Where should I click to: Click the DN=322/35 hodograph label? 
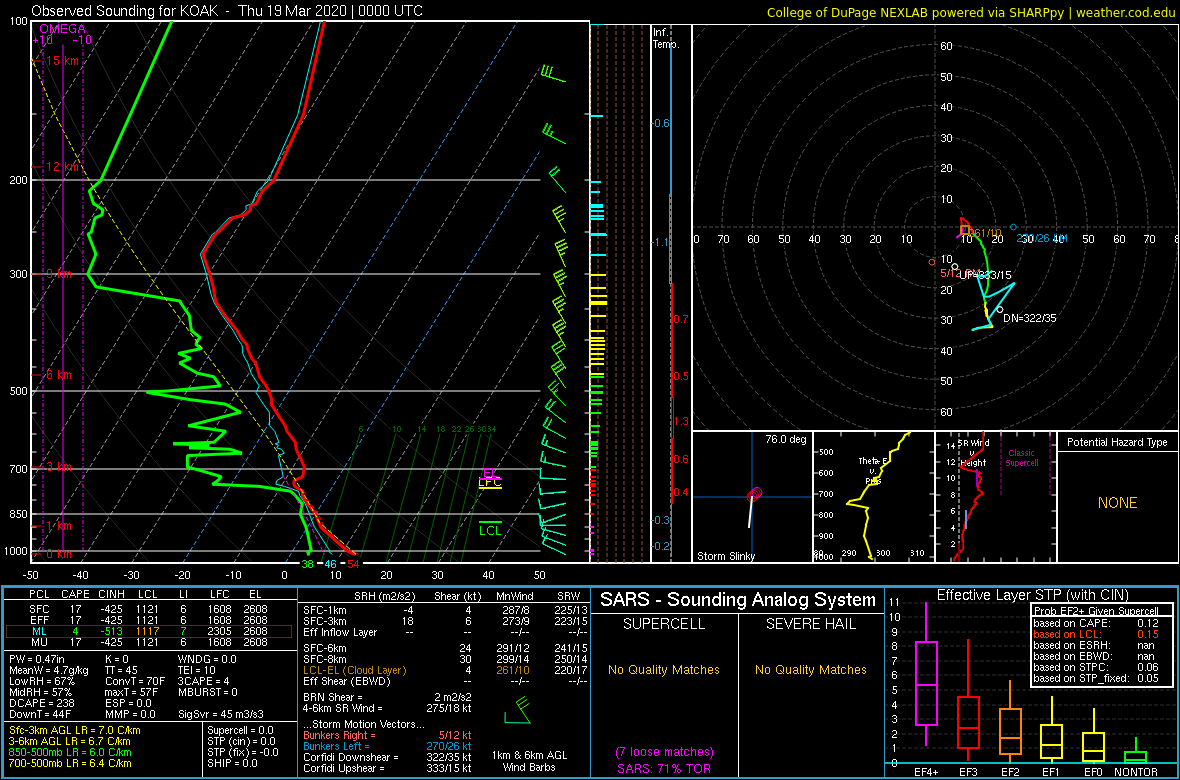point(1029,318)
